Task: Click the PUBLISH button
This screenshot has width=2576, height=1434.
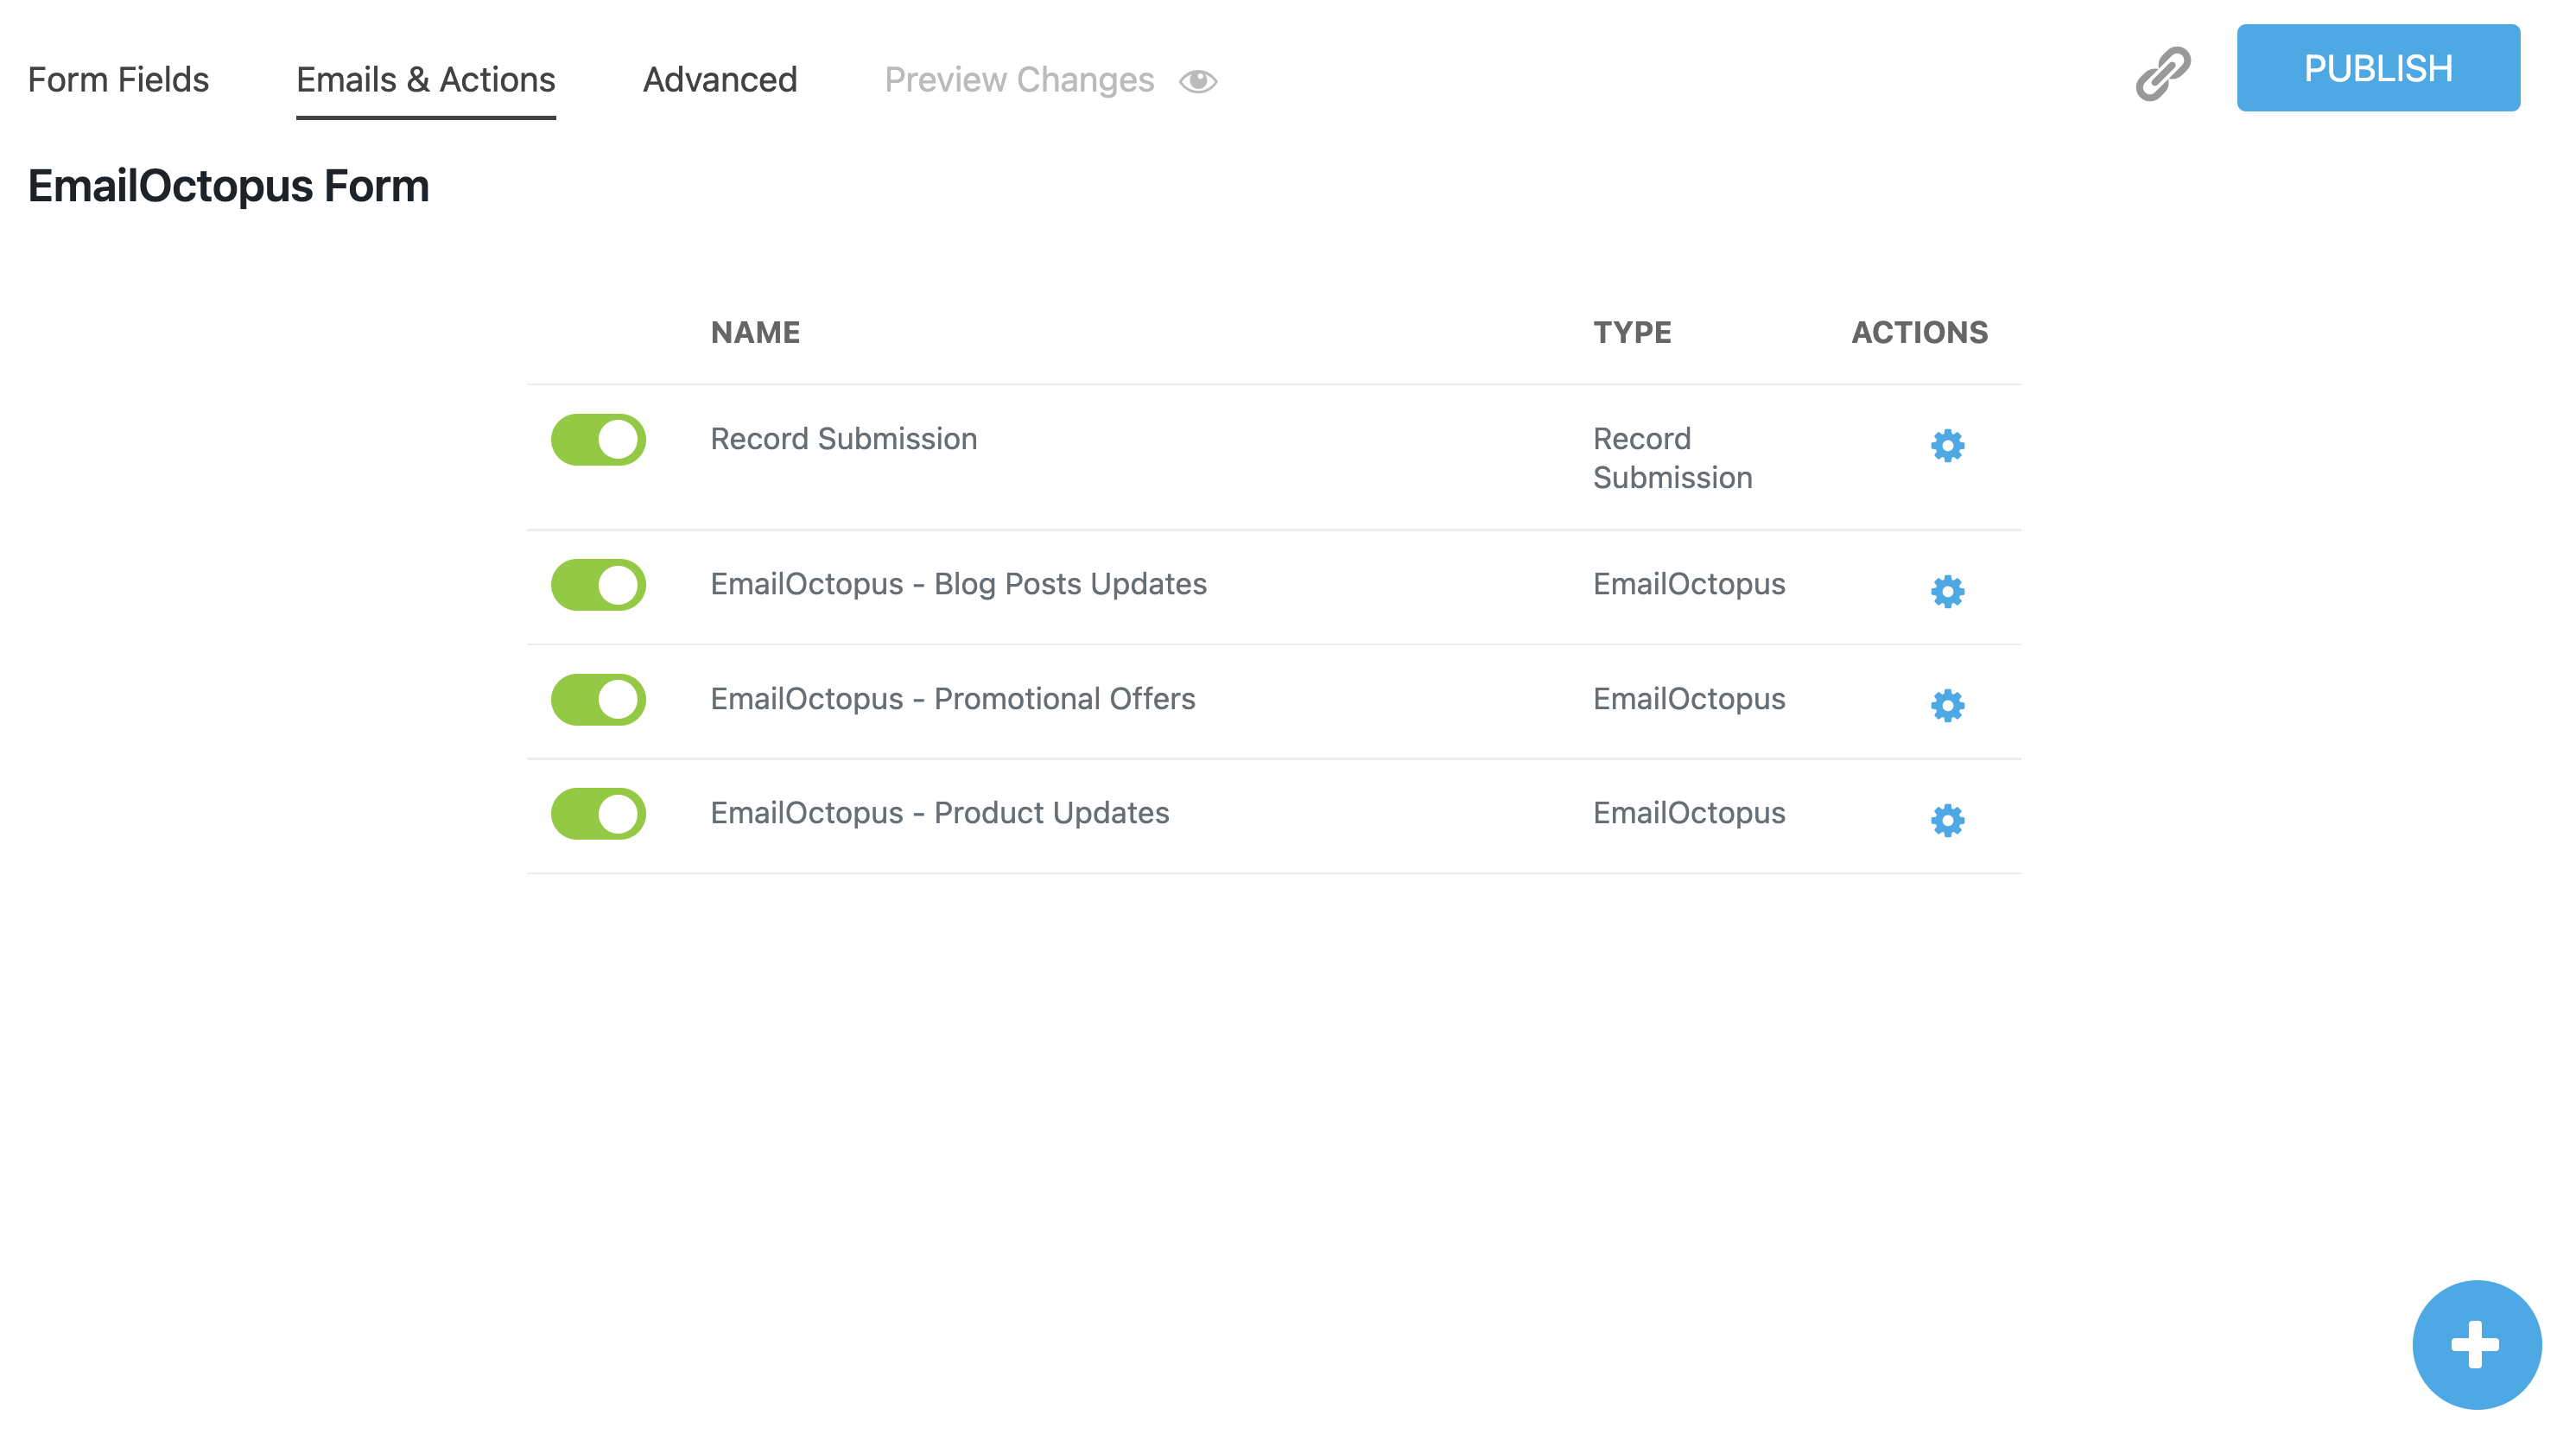Action: [x=2379, y=68]
